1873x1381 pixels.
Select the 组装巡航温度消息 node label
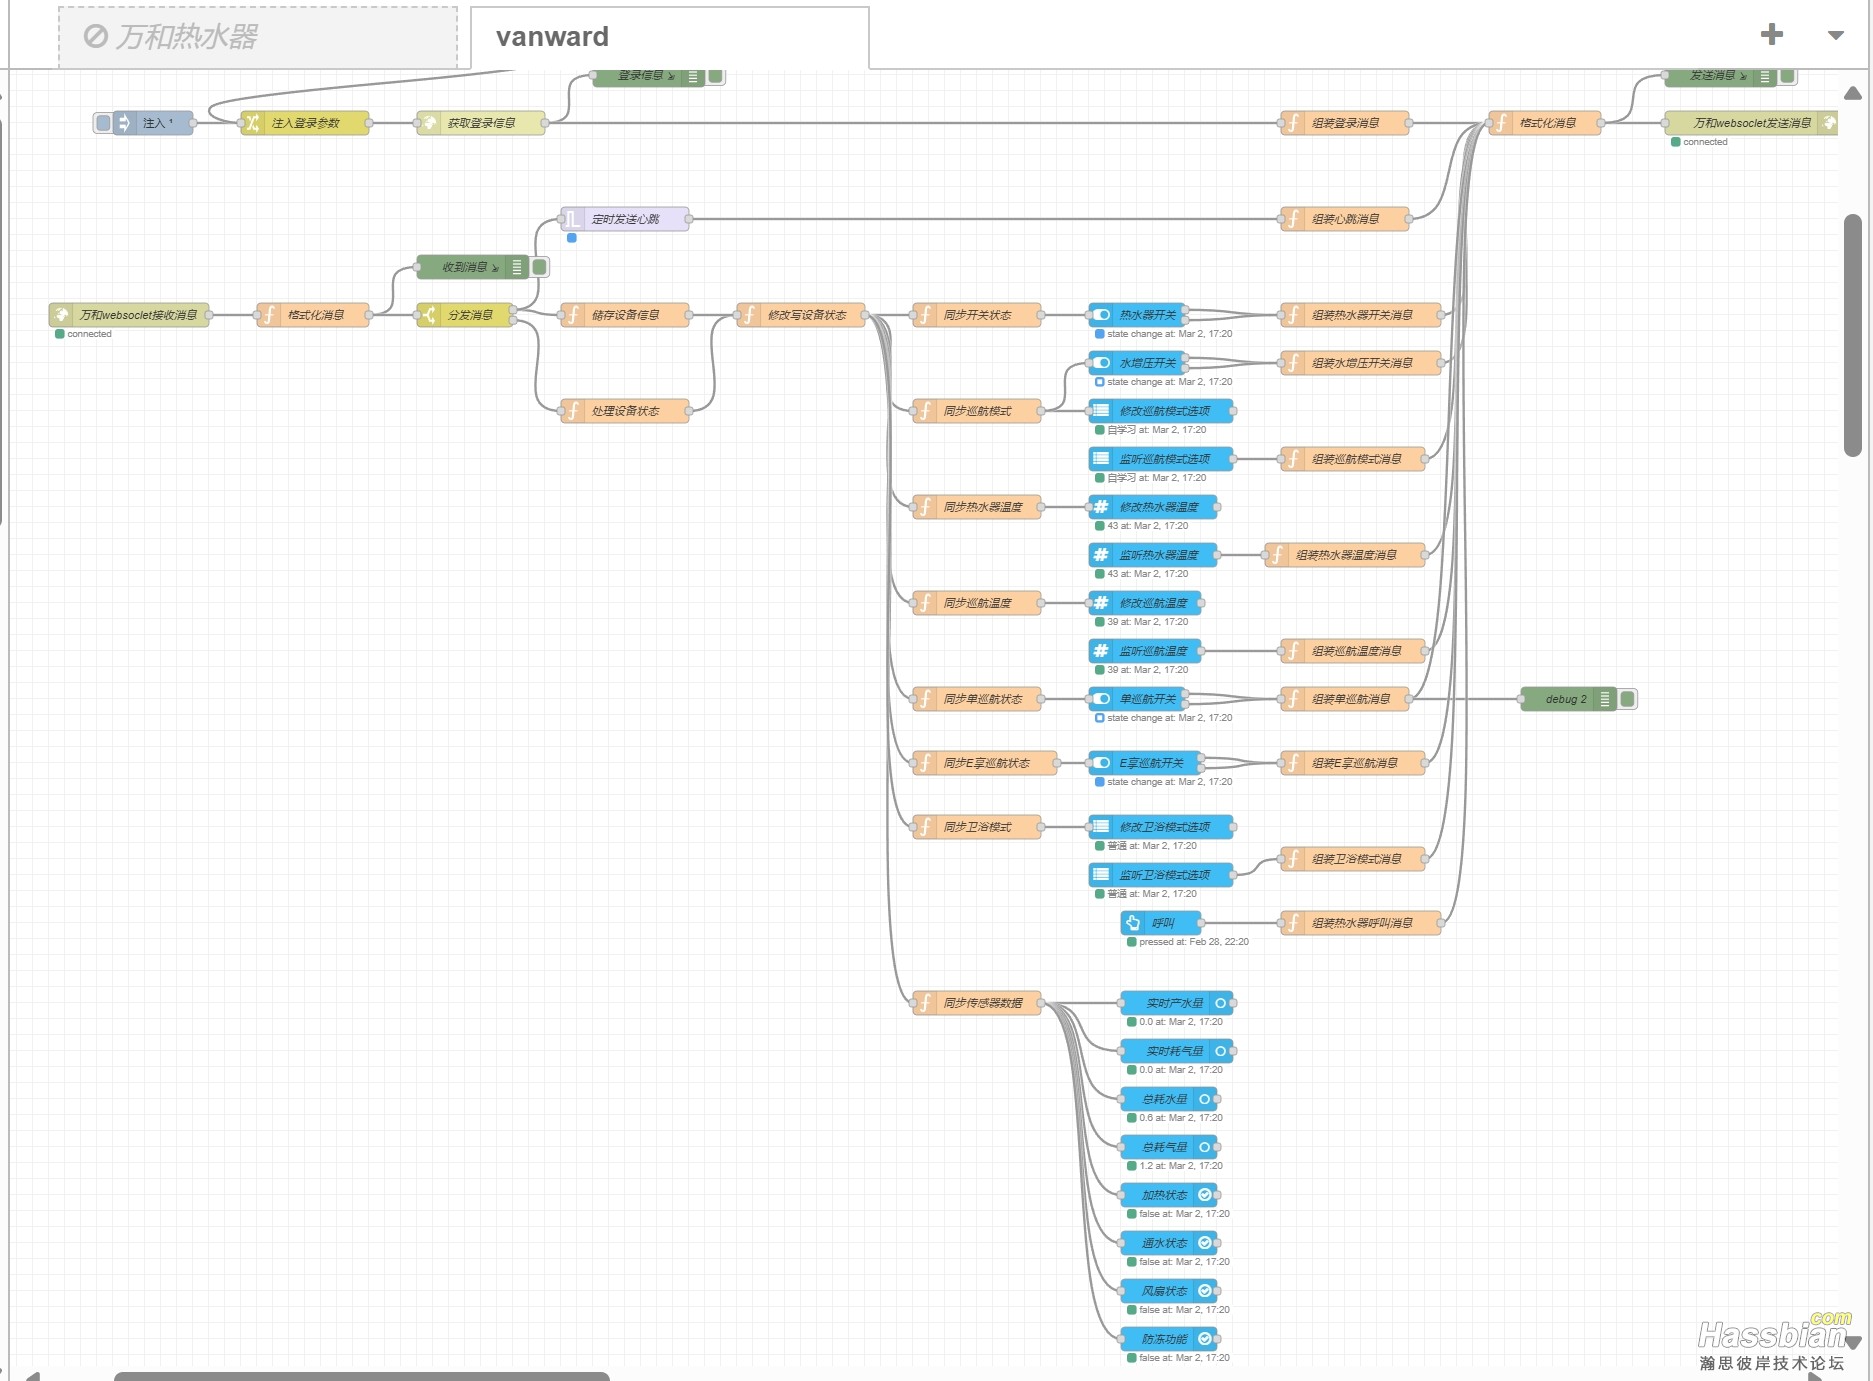(1356, 651)
